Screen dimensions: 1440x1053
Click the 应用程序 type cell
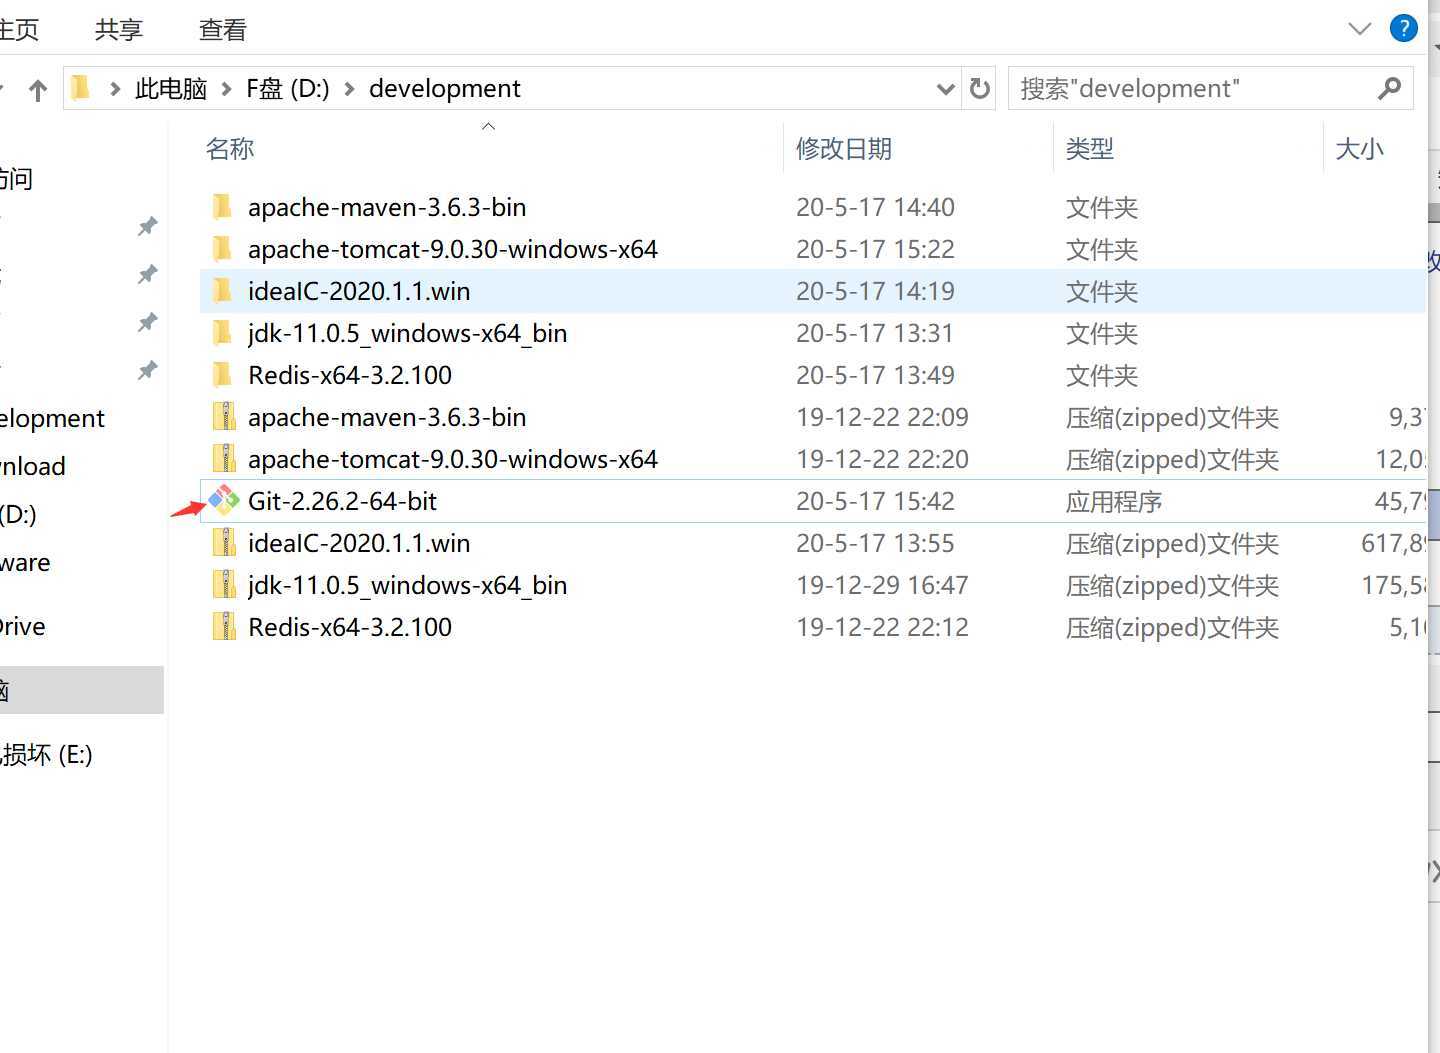click(1114, 501)
